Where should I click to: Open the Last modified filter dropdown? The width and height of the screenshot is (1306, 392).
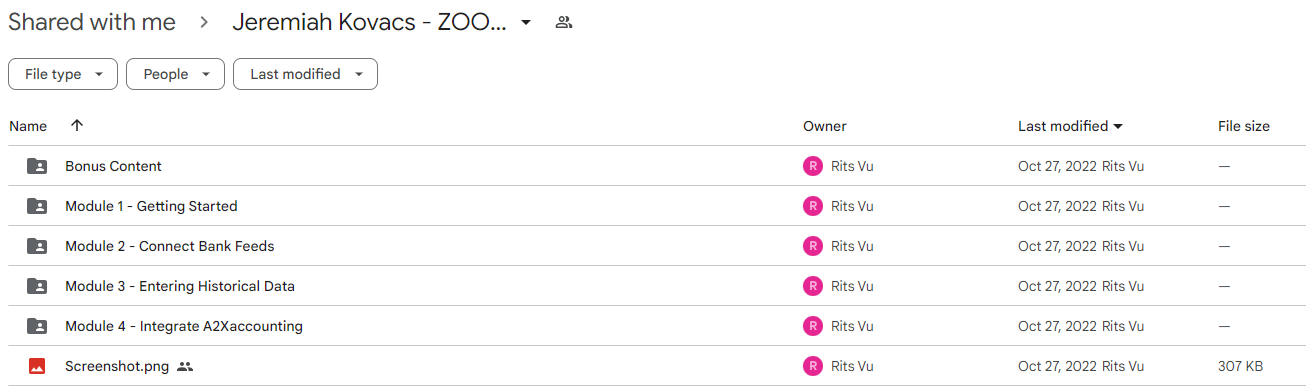point(305,74)
